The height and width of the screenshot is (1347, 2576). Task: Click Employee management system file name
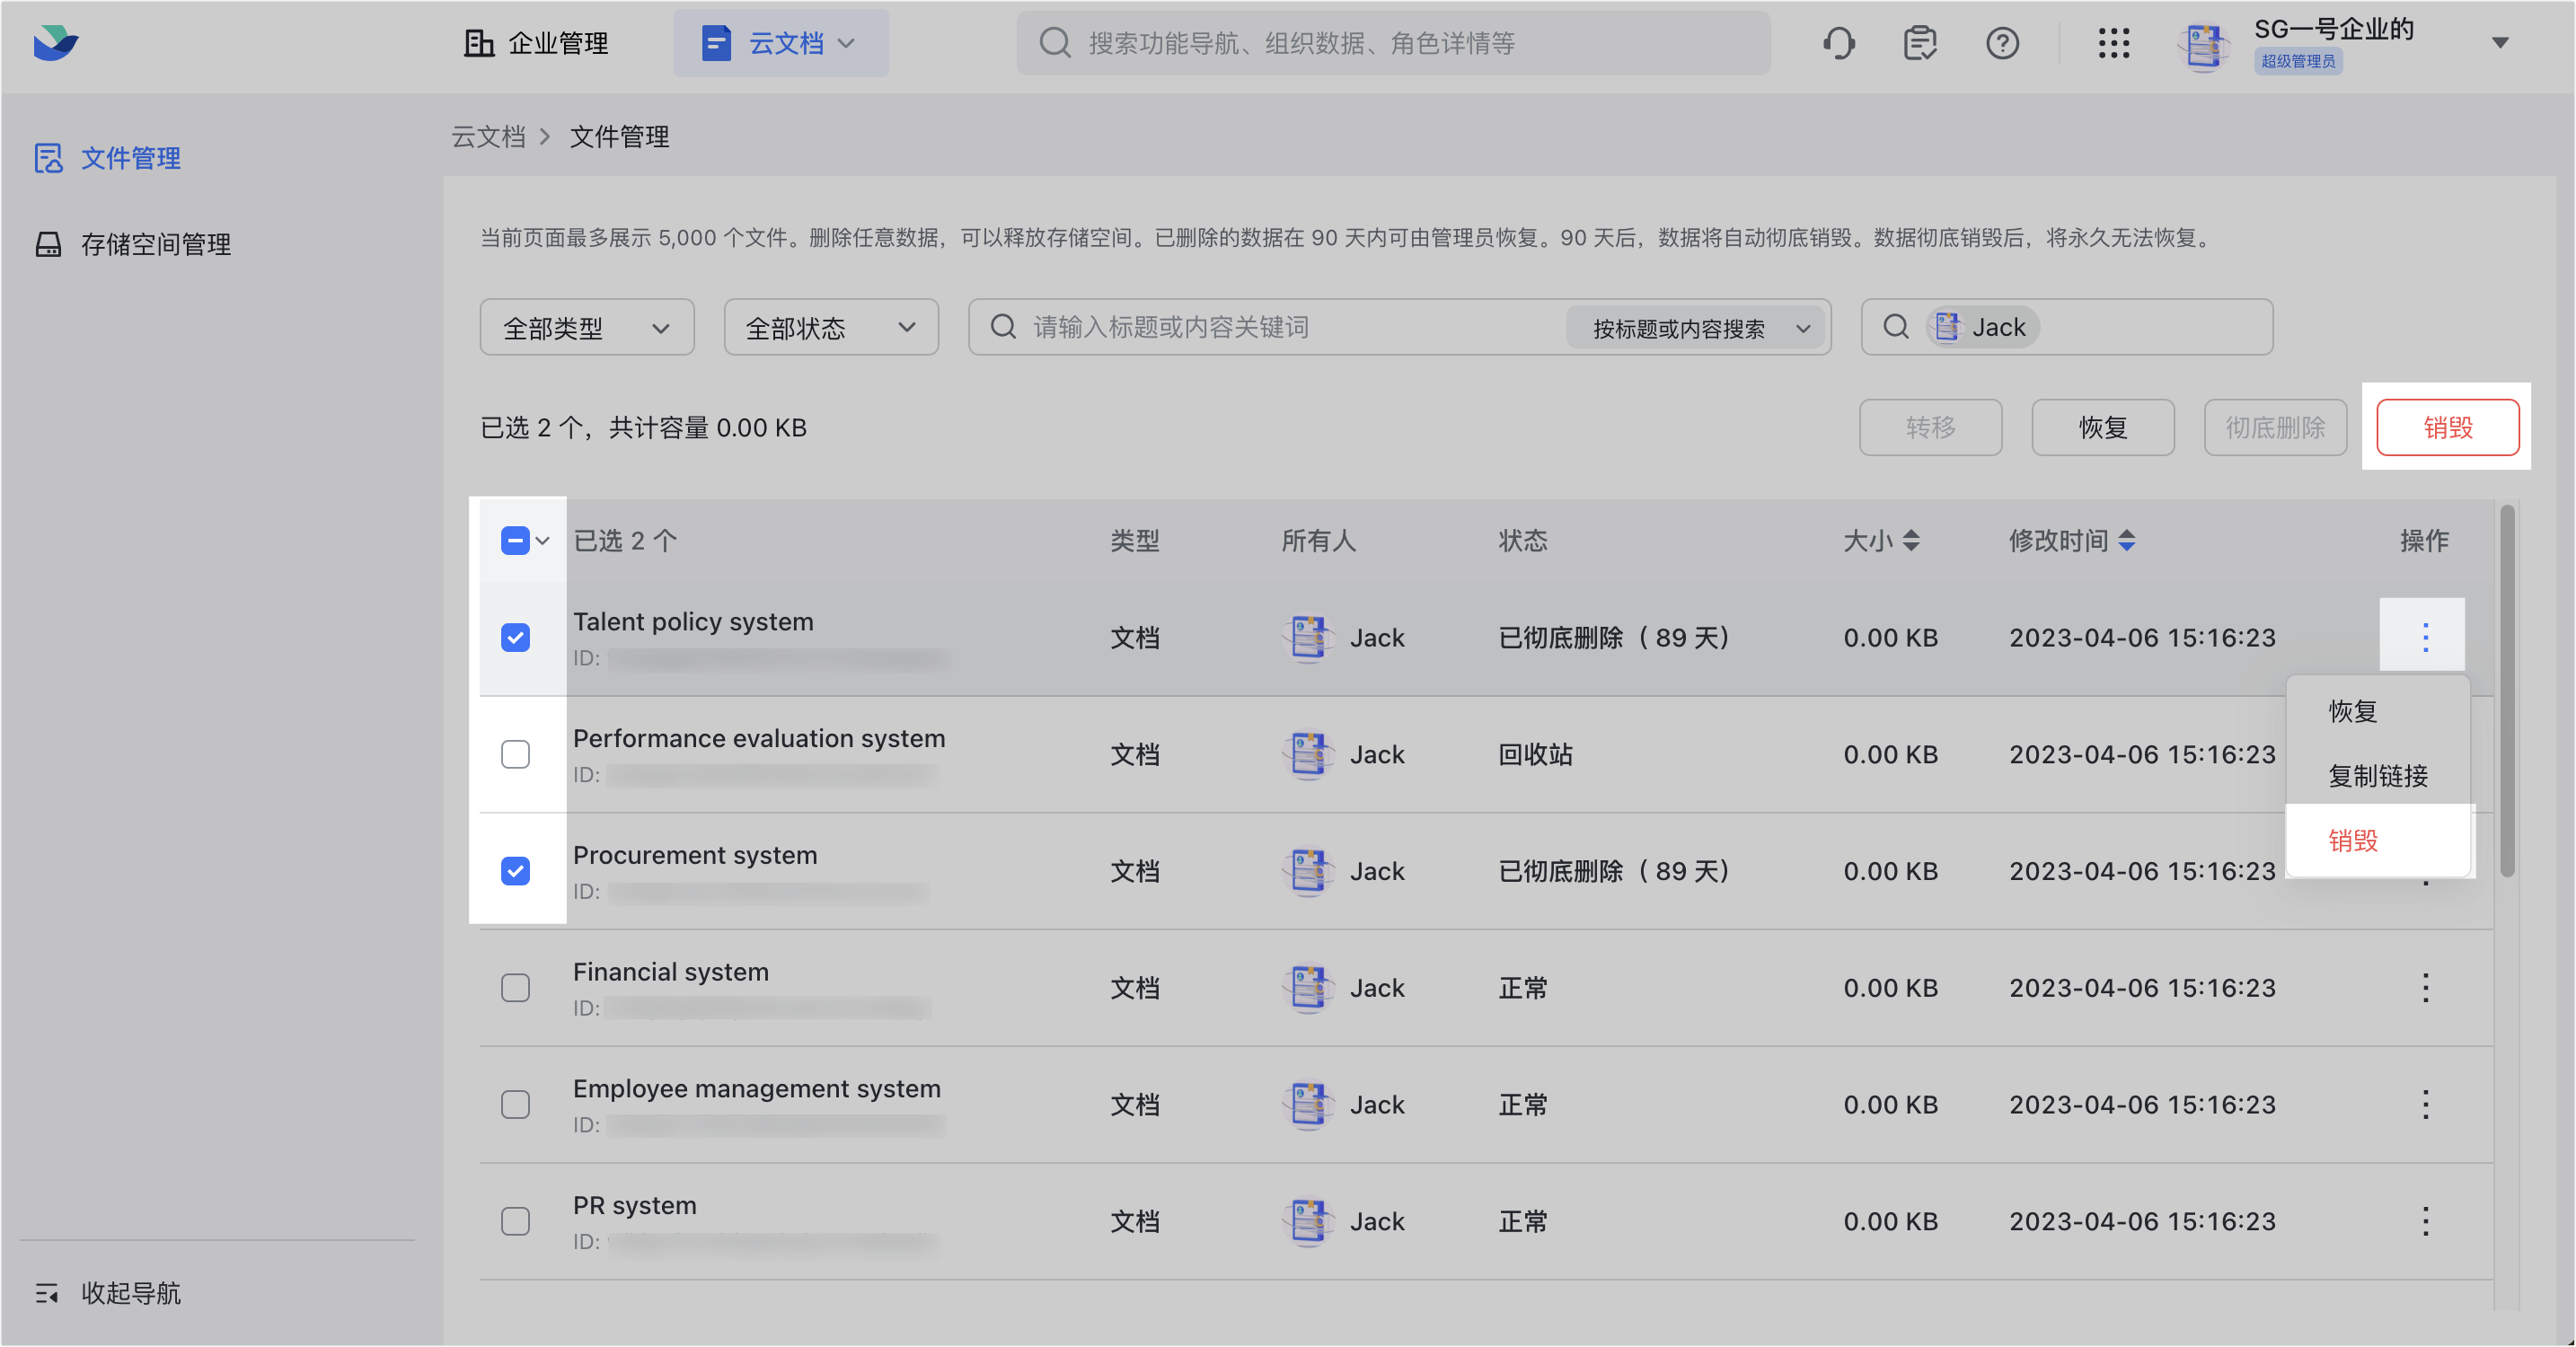757,1088
